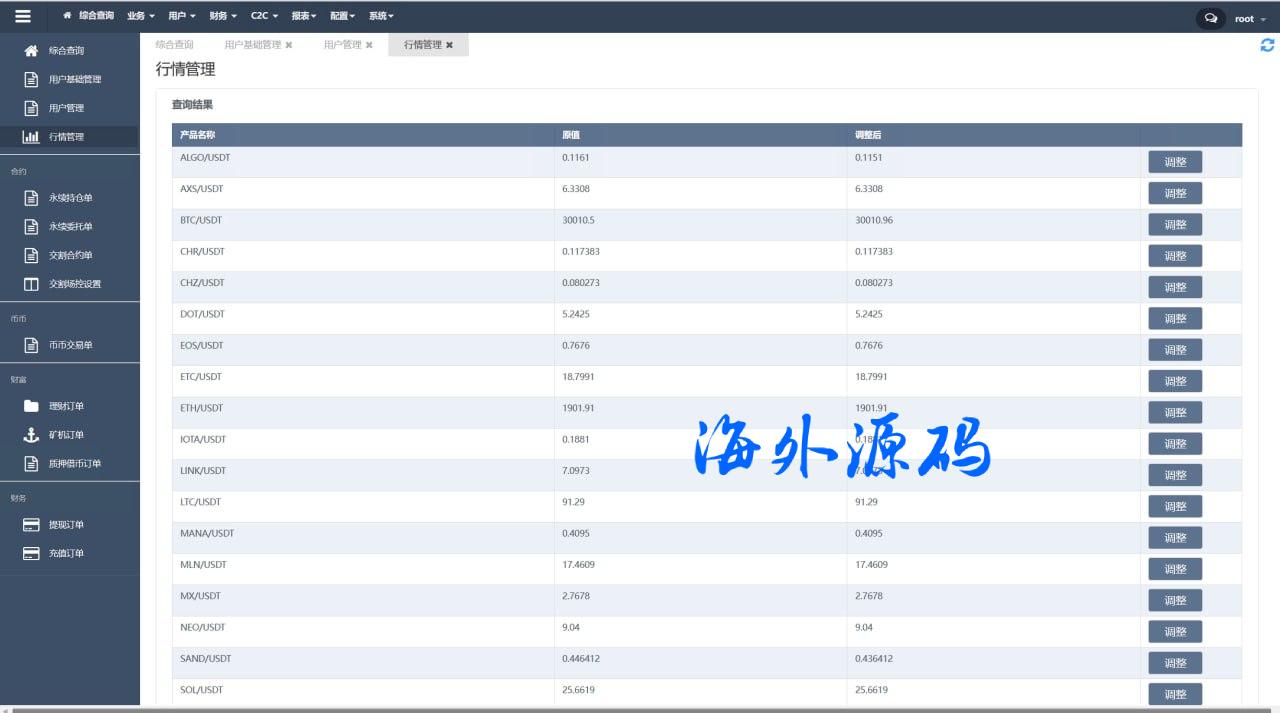Expand the C2C dropdown menu
Viewport: 1280px width, 713px height.
tap(264, 16)
